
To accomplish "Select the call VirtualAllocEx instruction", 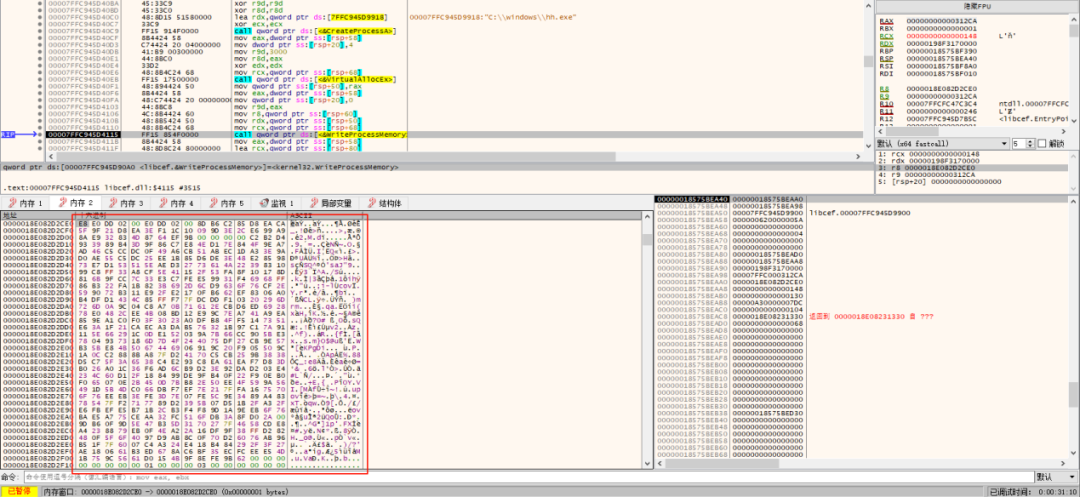I will 315,79.
